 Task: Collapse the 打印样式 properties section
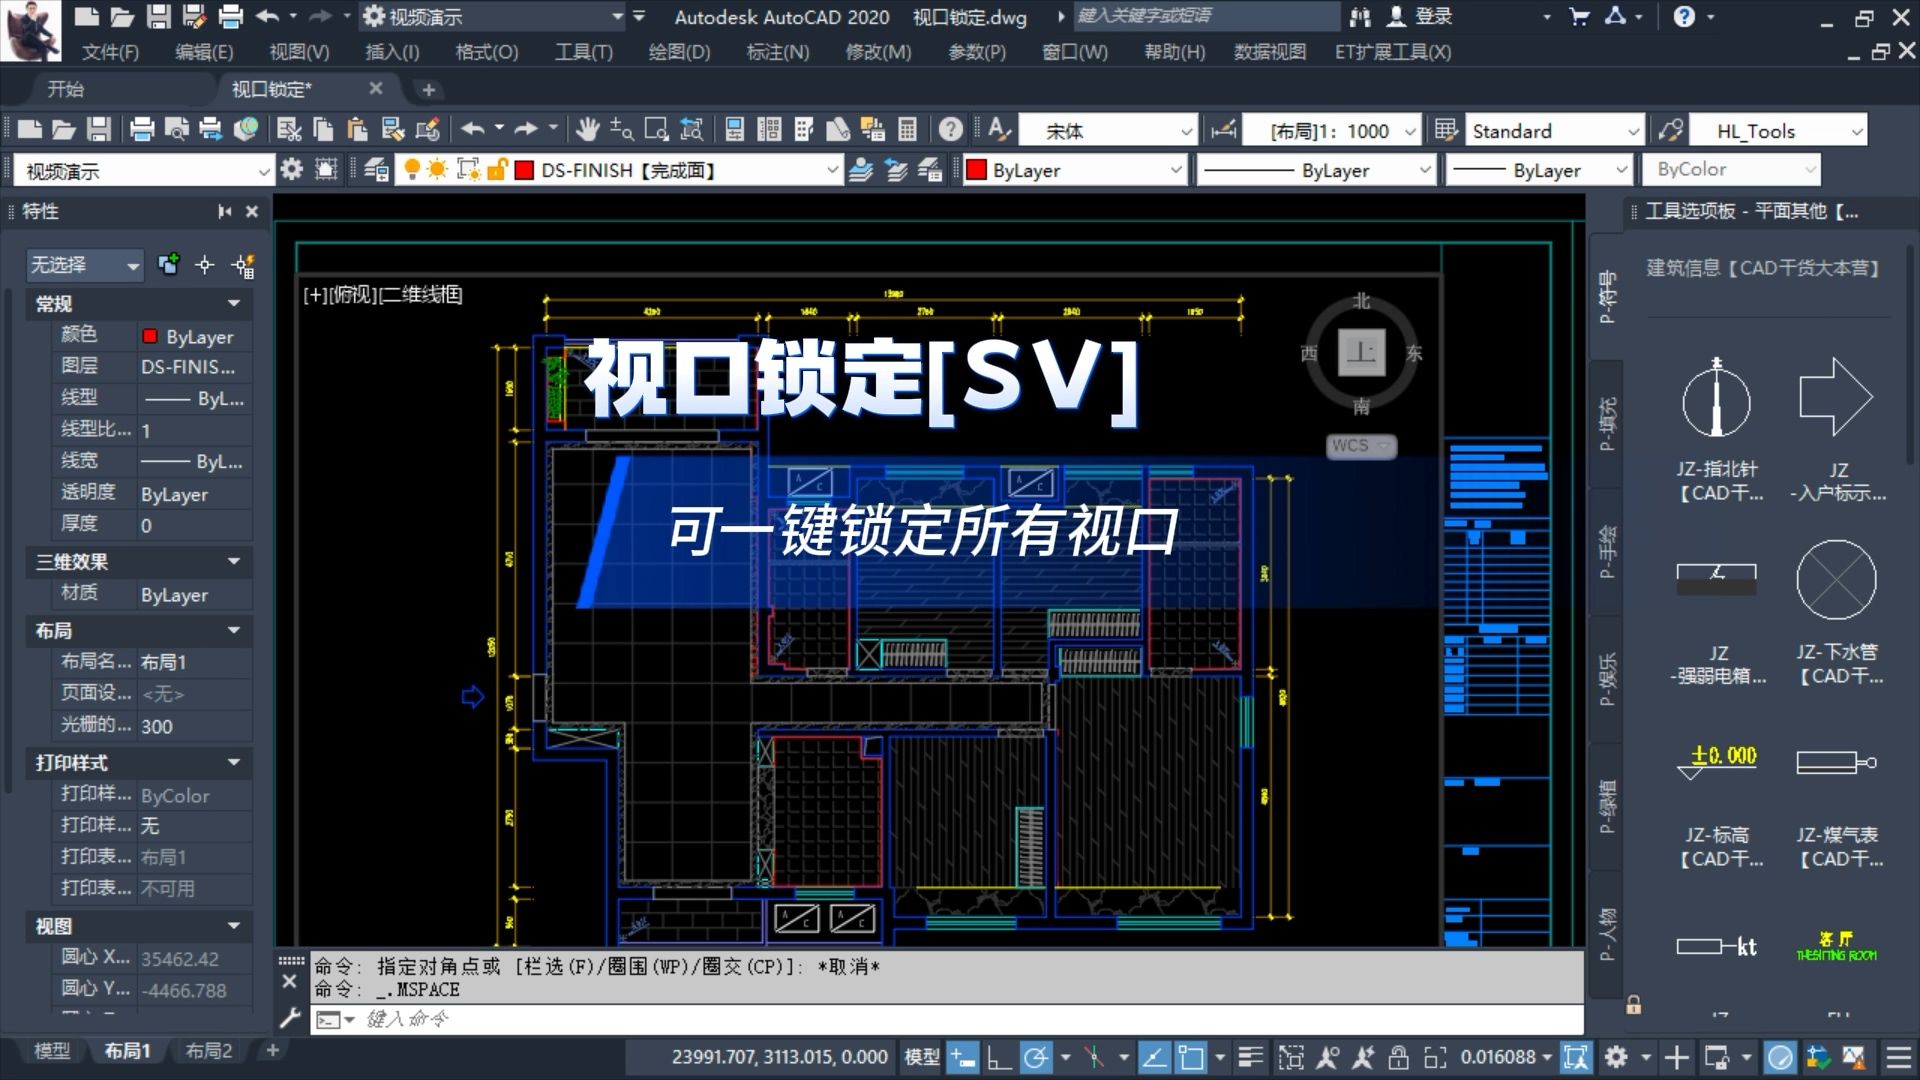(x=235, y=763)
